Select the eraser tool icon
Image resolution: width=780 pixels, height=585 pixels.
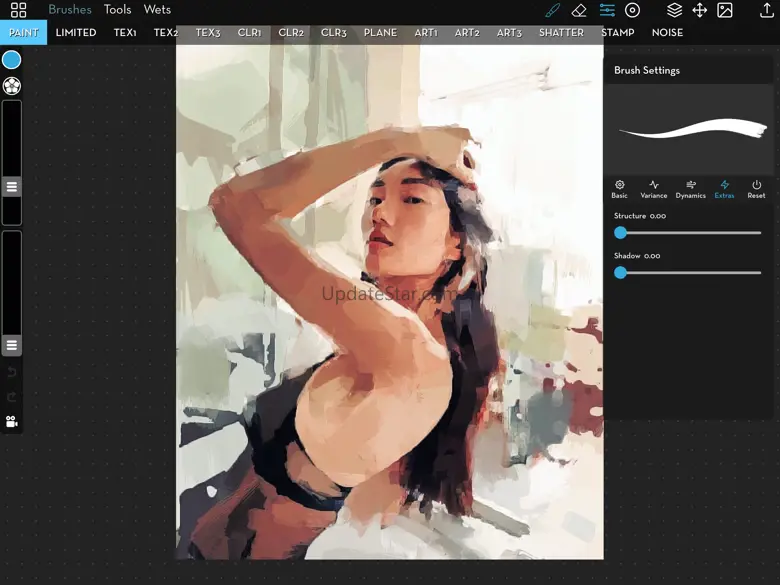tap(579, 10)
